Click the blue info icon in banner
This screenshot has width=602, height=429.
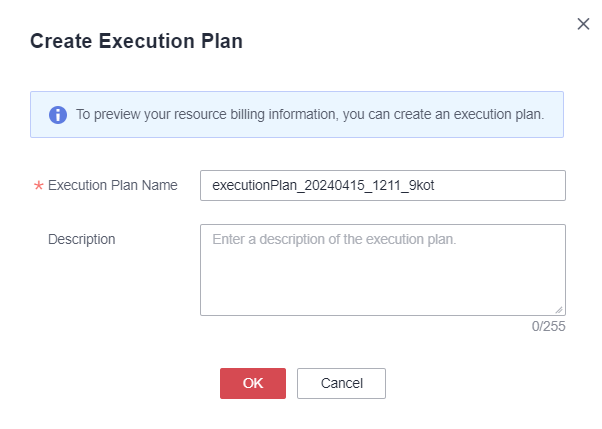click(x=58, y=114)
